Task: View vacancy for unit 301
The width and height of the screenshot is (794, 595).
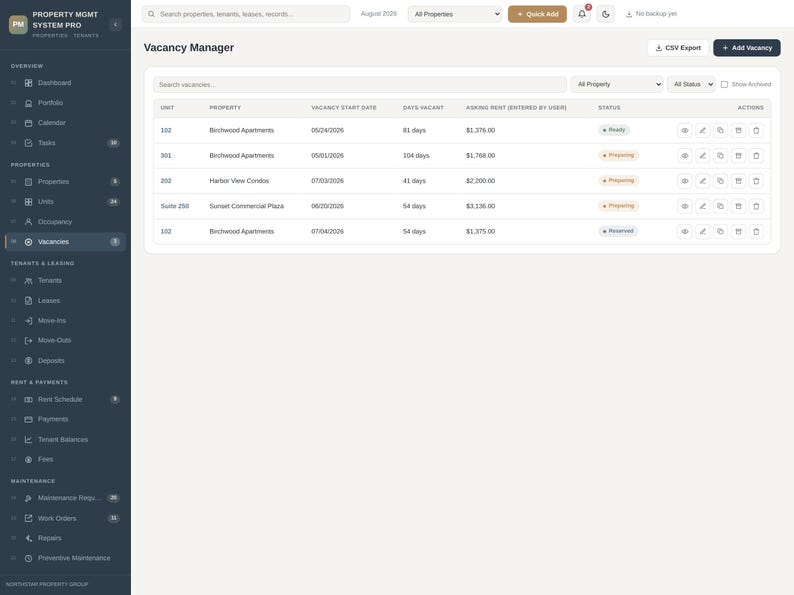Action: pos(685,155)
